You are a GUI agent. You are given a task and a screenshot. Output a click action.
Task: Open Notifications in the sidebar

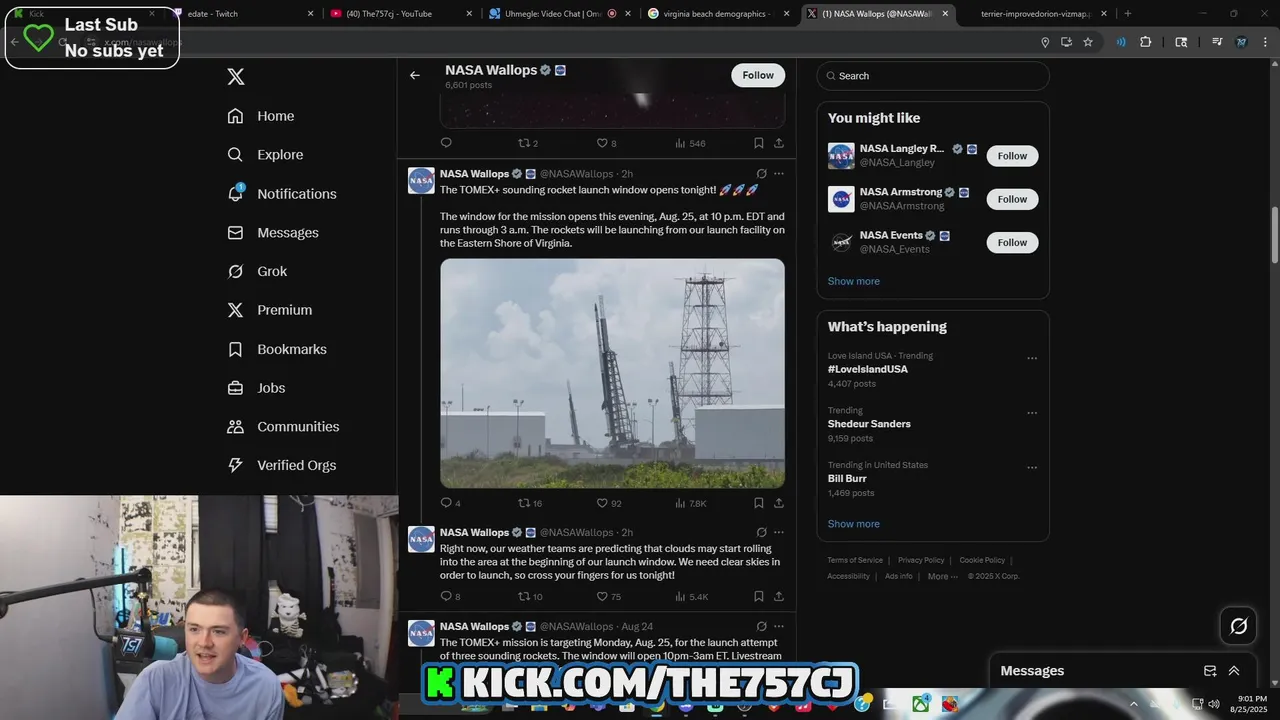click(282, 194)
